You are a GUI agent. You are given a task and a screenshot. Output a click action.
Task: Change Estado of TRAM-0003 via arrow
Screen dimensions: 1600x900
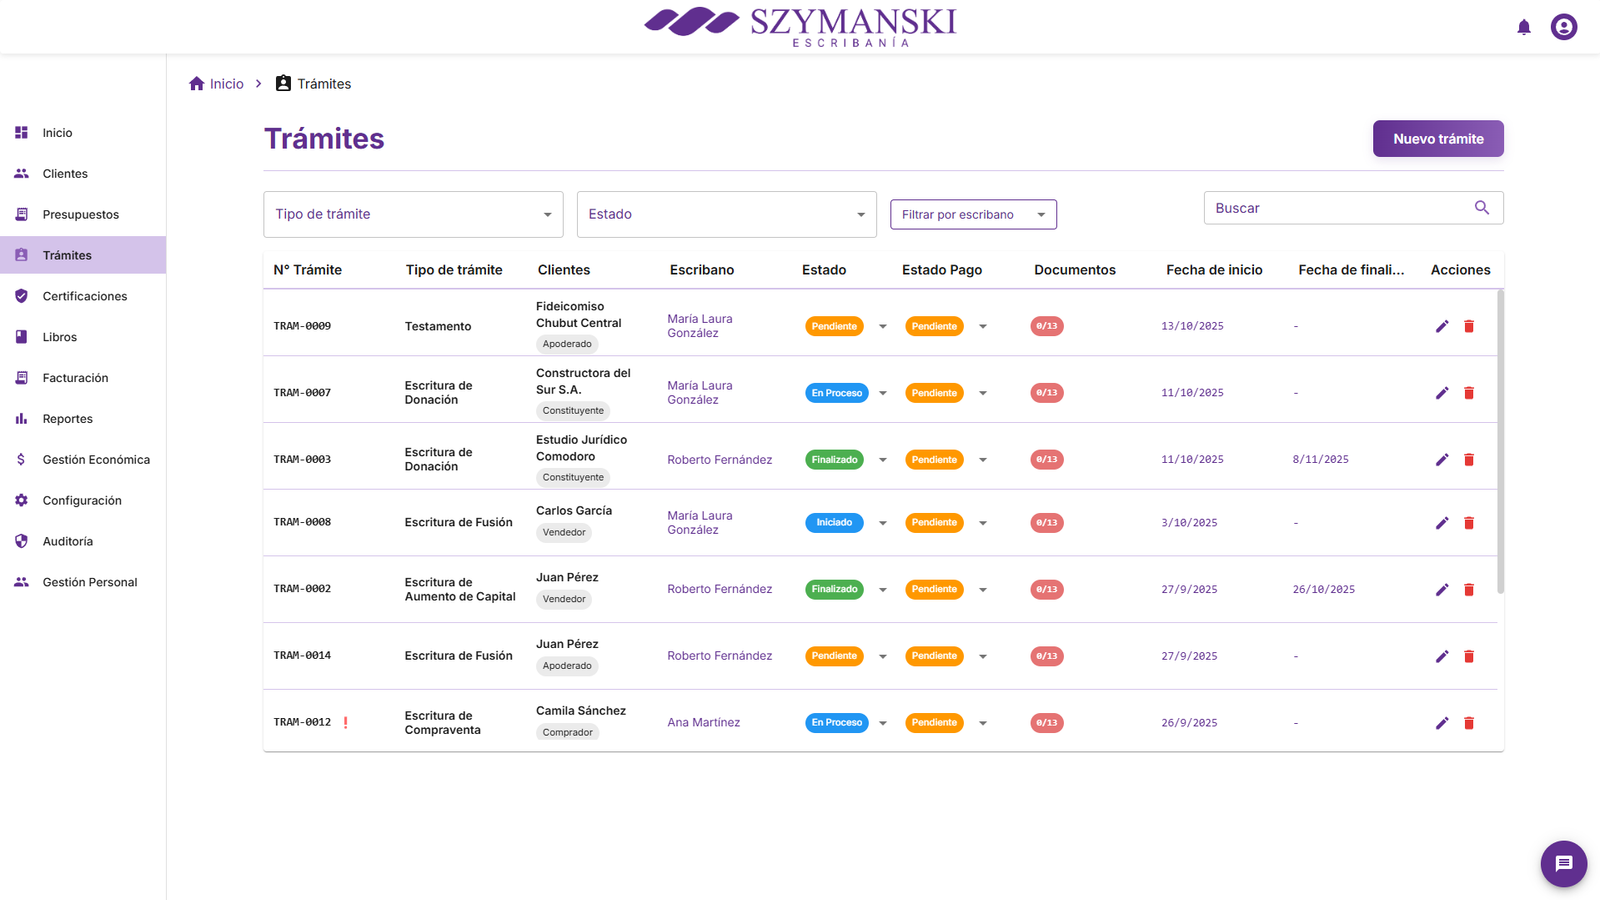pyautogui.click(x=882, y=460)
